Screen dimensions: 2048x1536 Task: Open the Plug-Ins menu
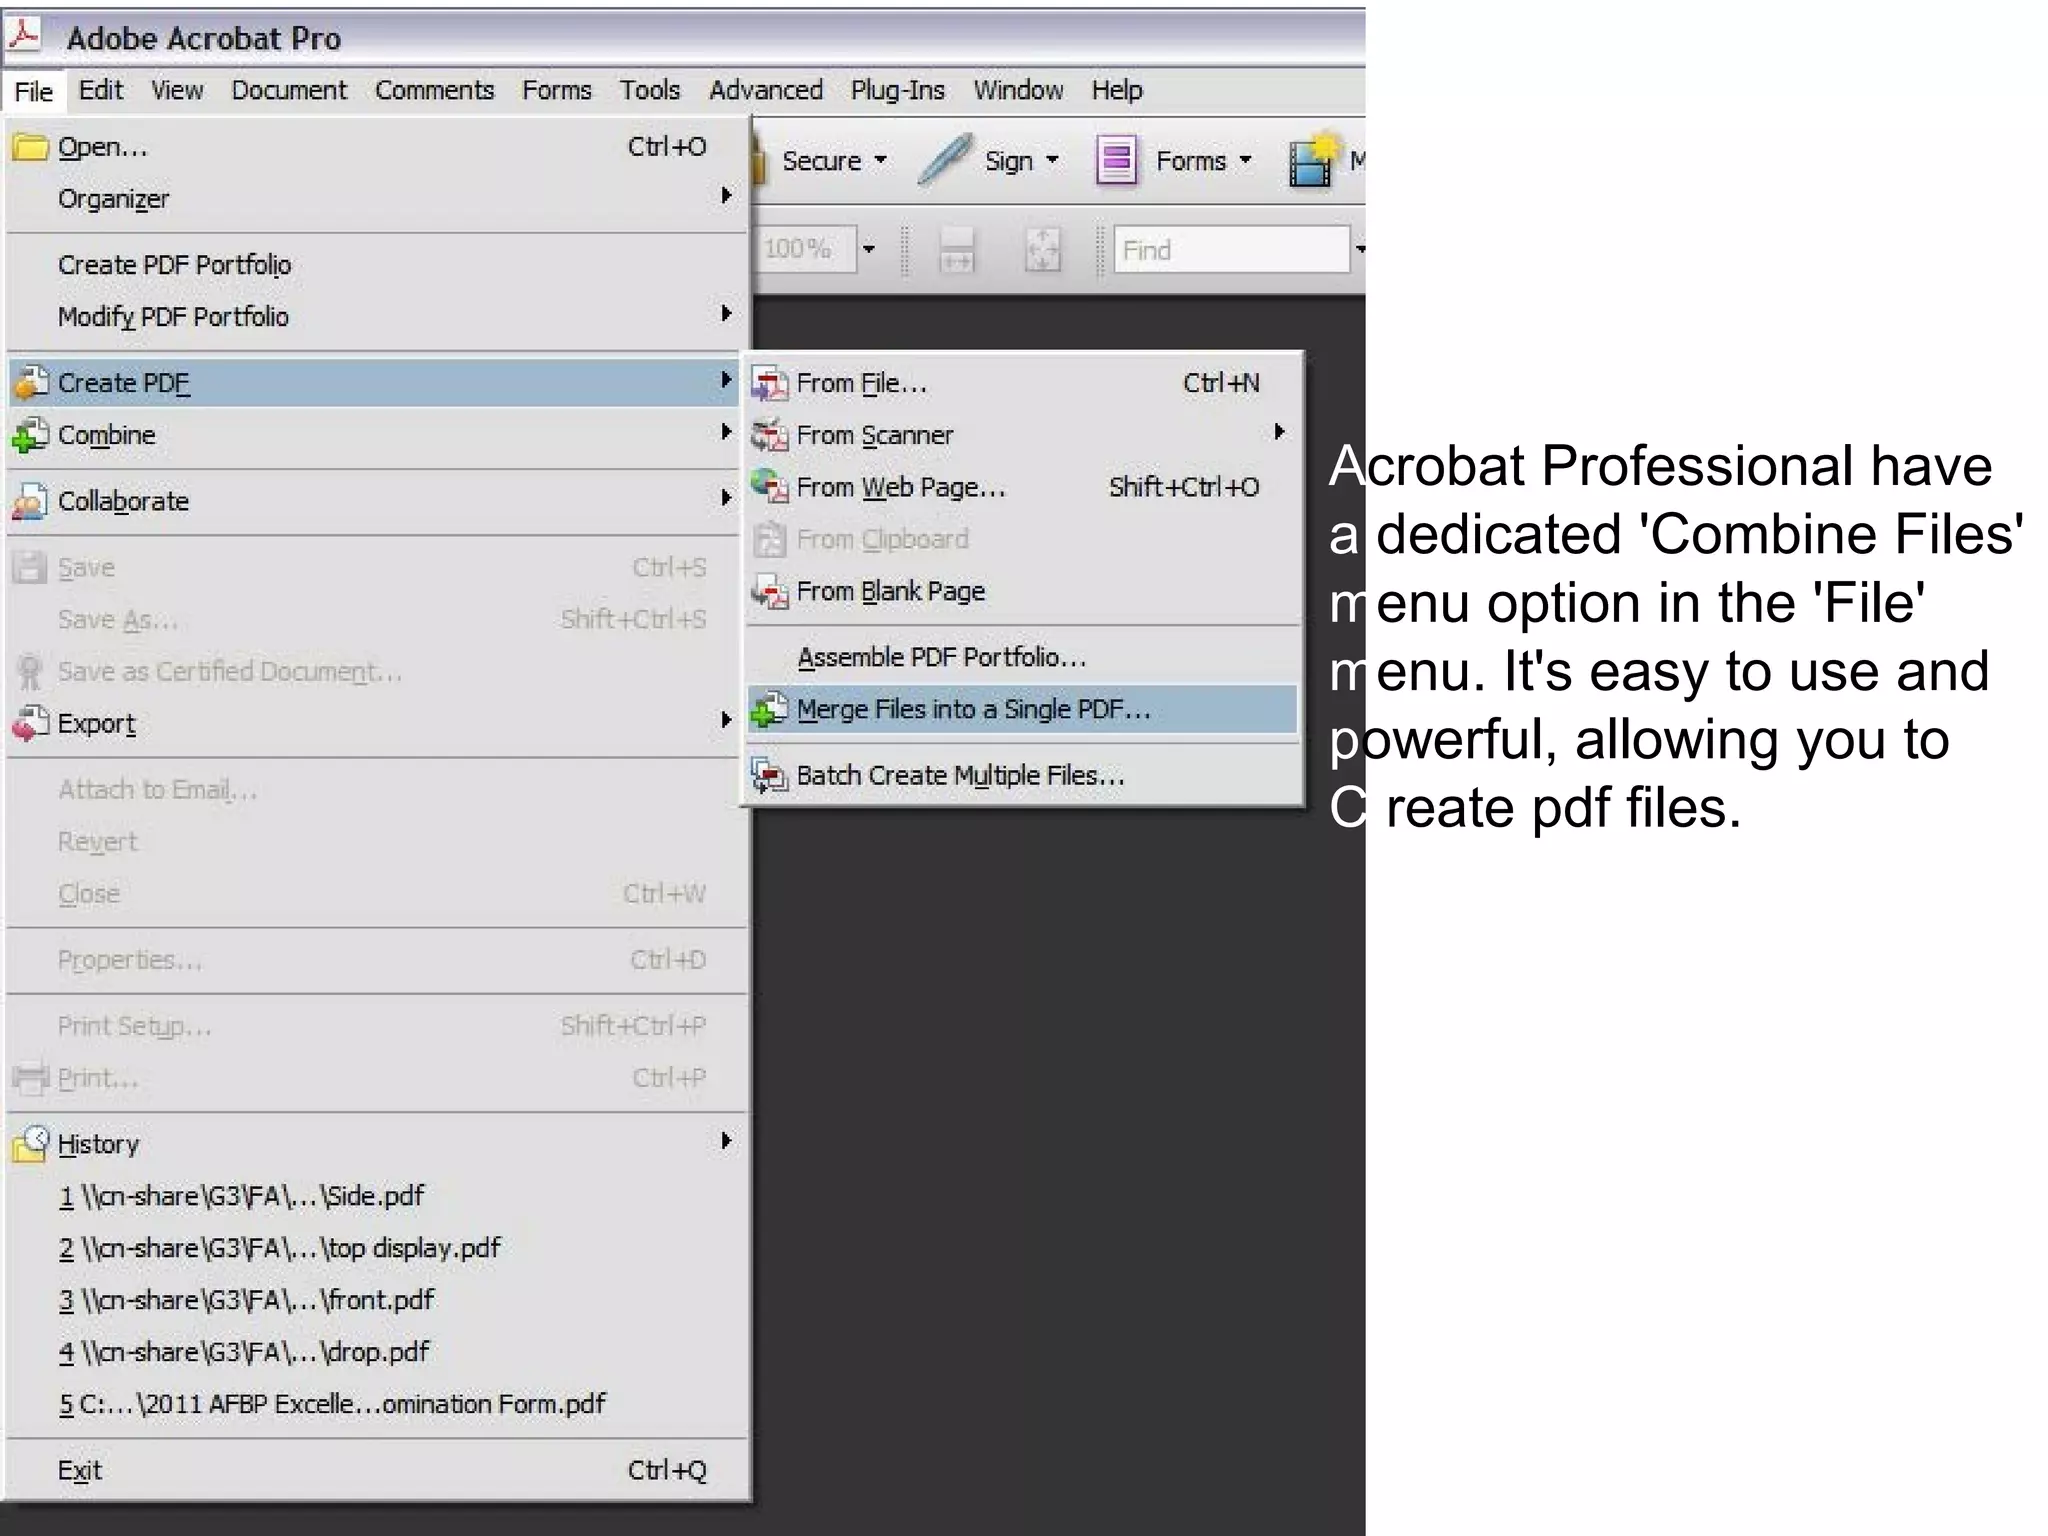pyautogui.click(x=898, y=90)
